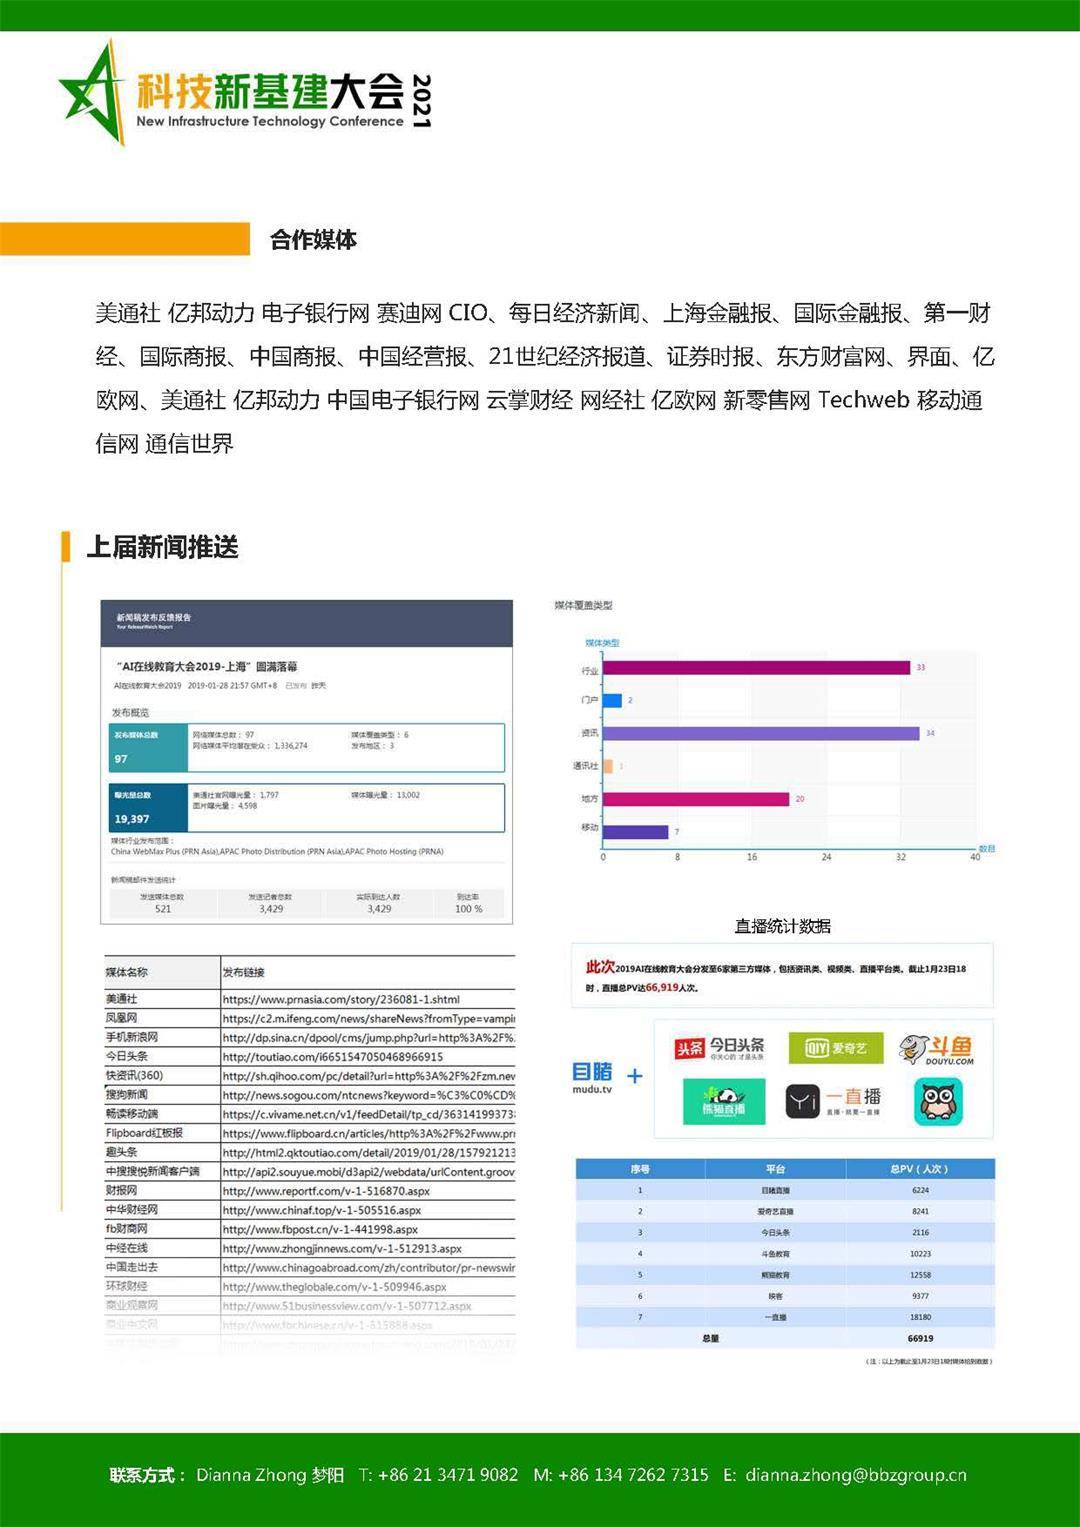Click the 快资讯(360) row name
Viewport: 1080px width, 1527px height.
click(134, 1075)
